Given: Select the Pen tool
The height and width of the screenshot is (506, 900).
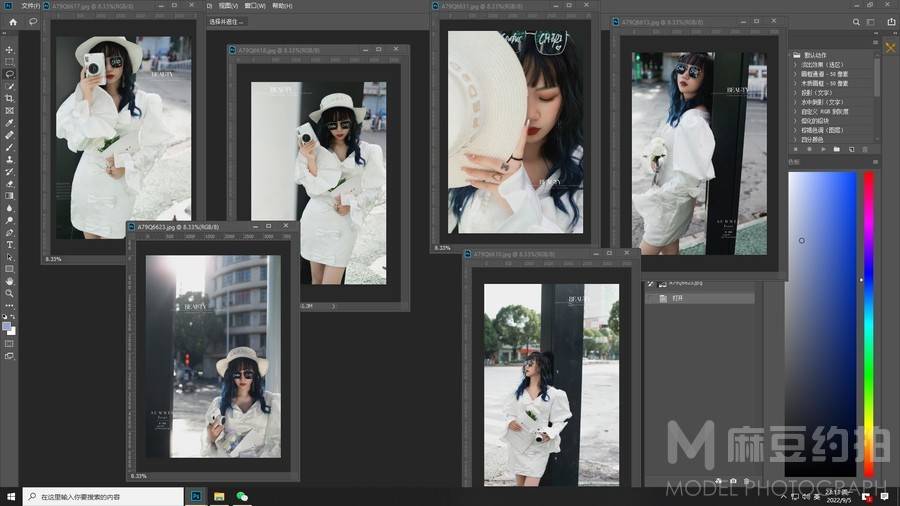Looking at the screenshot, I should pos(9,233).
